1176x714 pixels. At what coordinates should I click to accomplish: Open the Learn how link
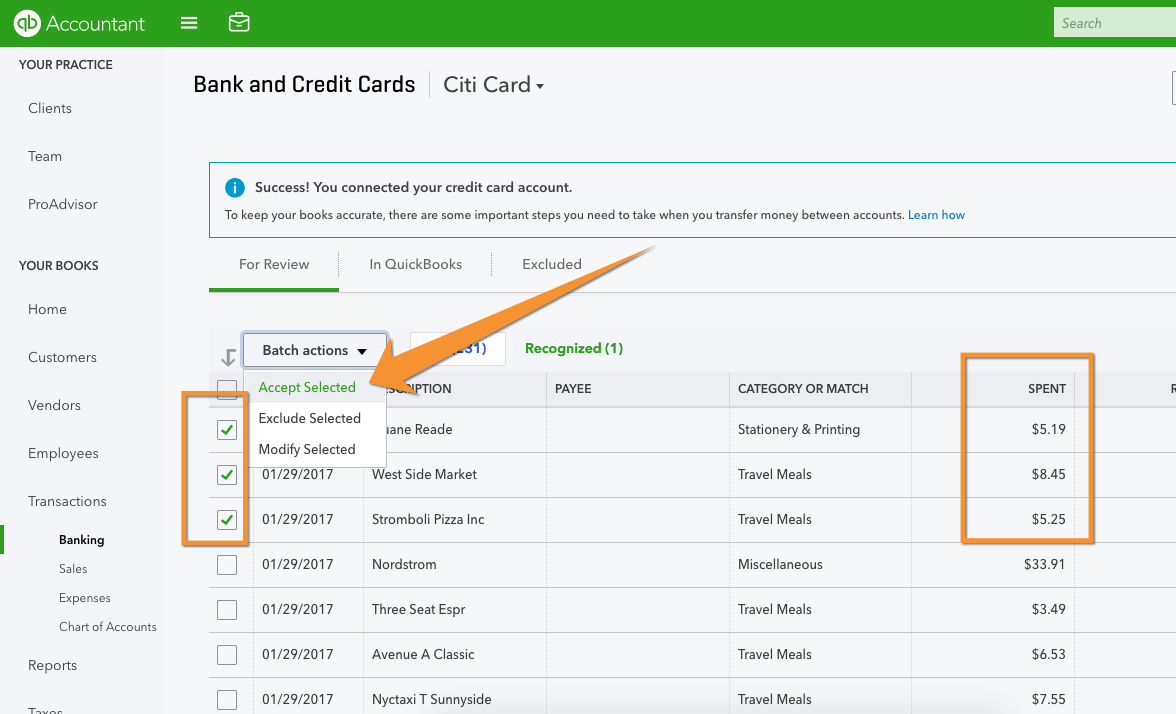tap(936, 214)
